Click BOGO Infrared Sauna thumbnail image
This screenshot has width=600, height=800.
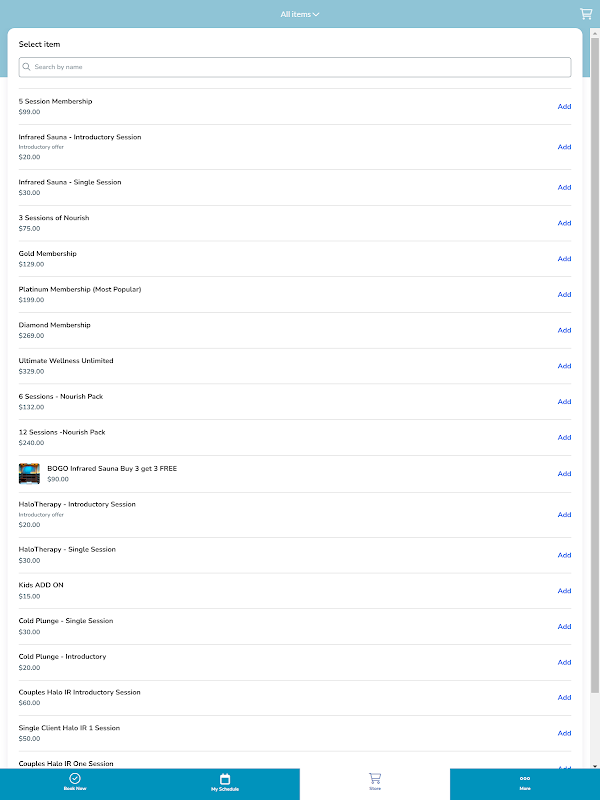(x=29, y=473)
